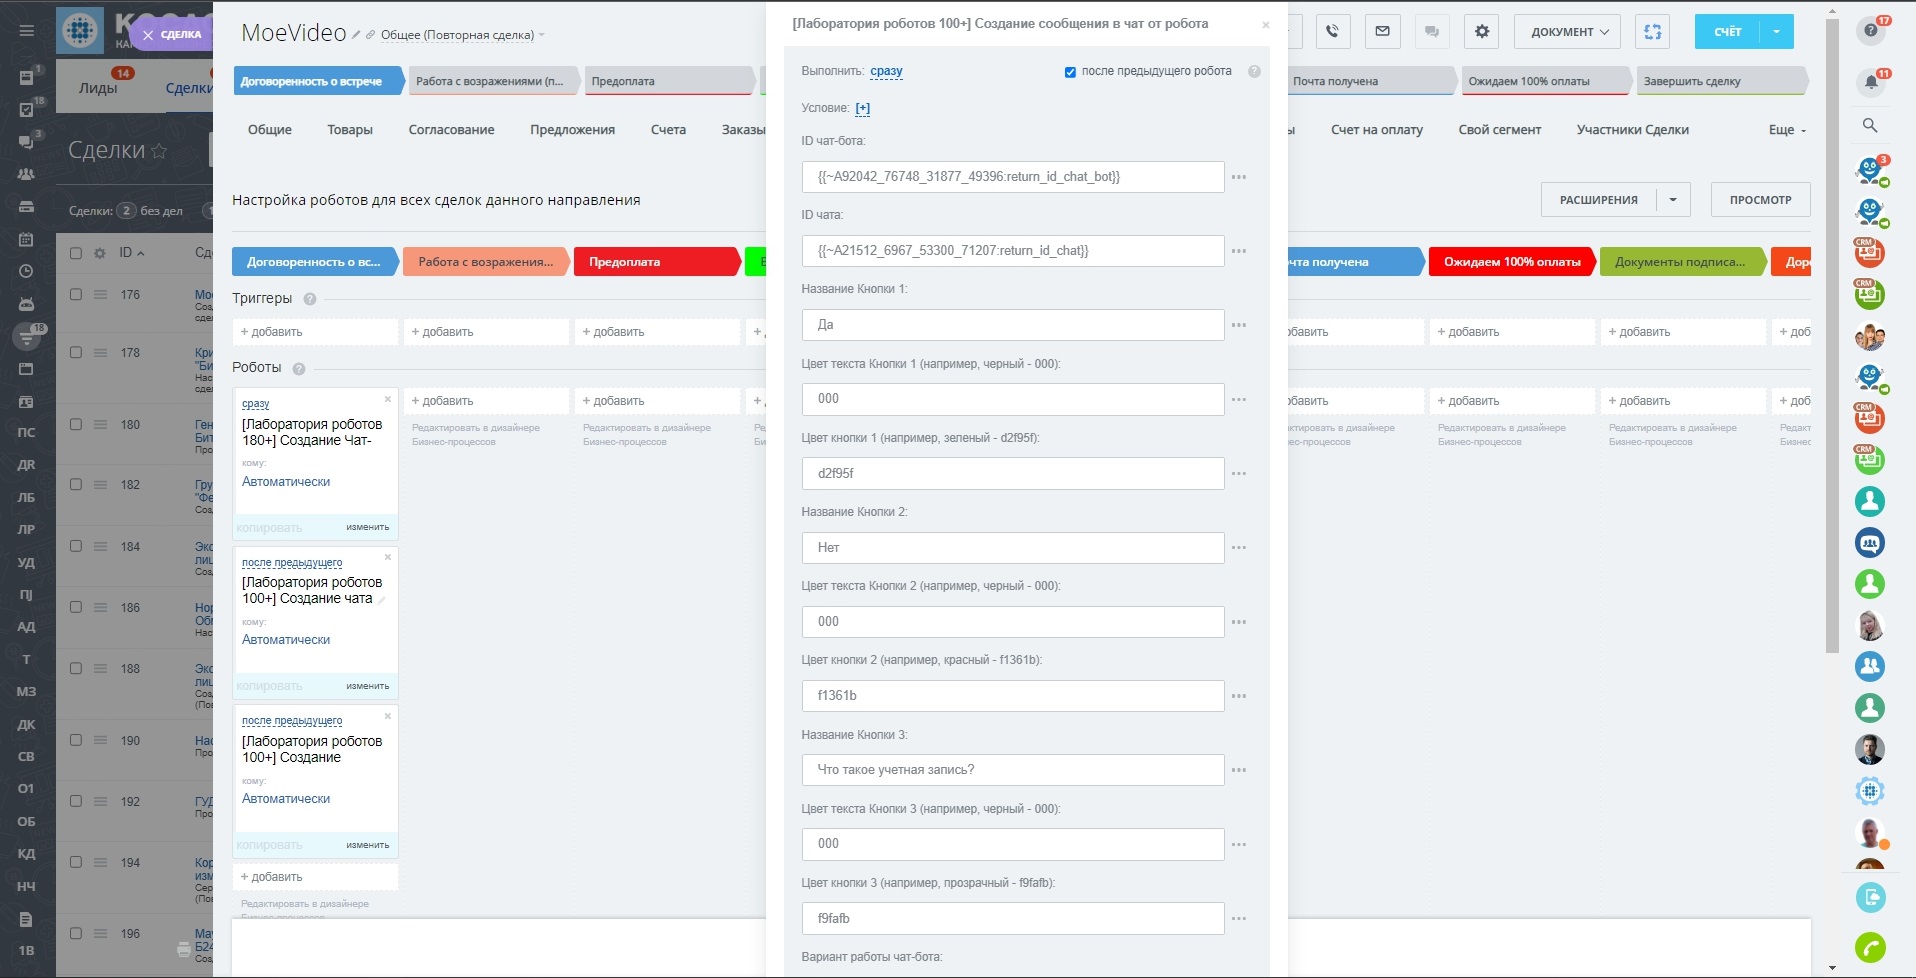Click the favorite star next to Сделки heading
Screen dimensions: 1916x978
click(x=159, y=151)
